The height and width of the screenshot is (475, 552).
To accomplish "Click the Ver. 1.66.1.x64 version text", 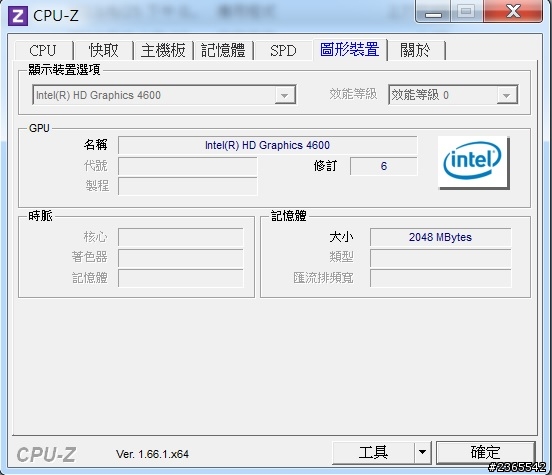I will click(x=152, y=454).
